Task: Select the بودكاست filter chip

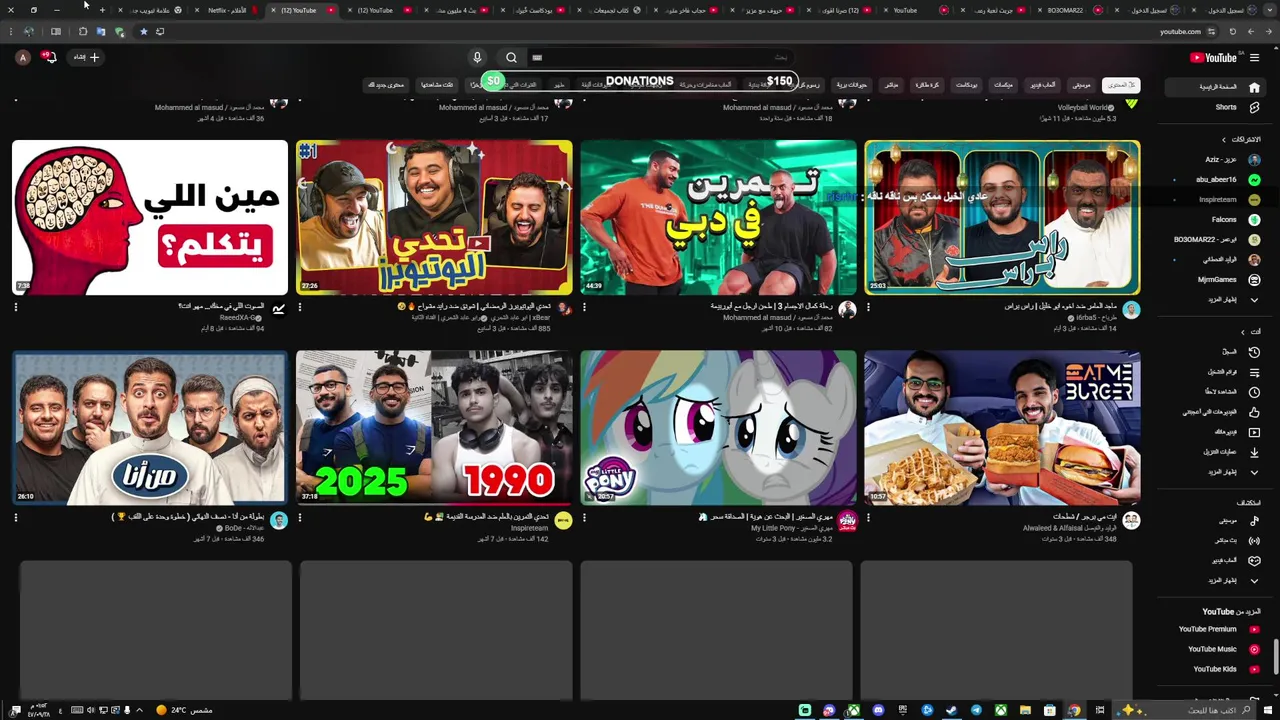Action: point(966,85)
